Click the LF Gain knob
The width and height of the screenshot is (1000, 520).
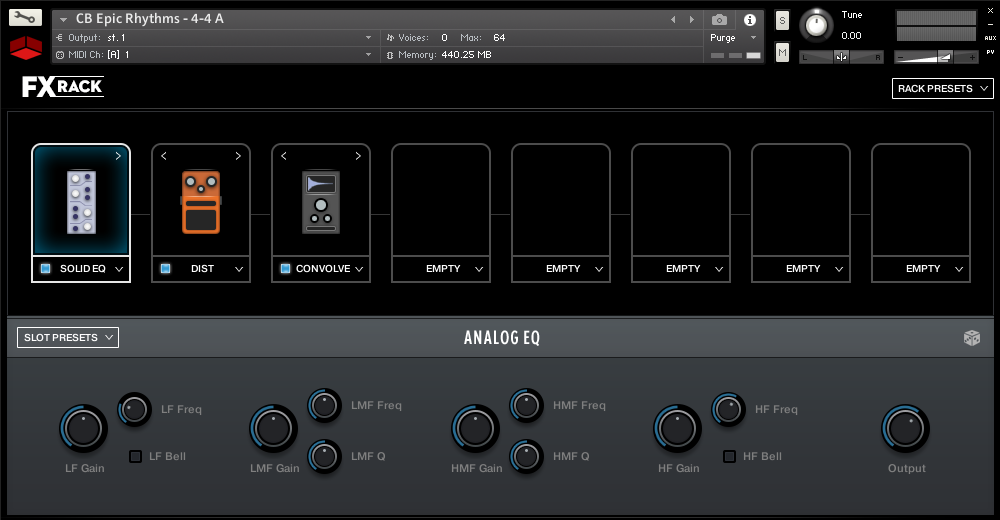(x=84, y=429)
